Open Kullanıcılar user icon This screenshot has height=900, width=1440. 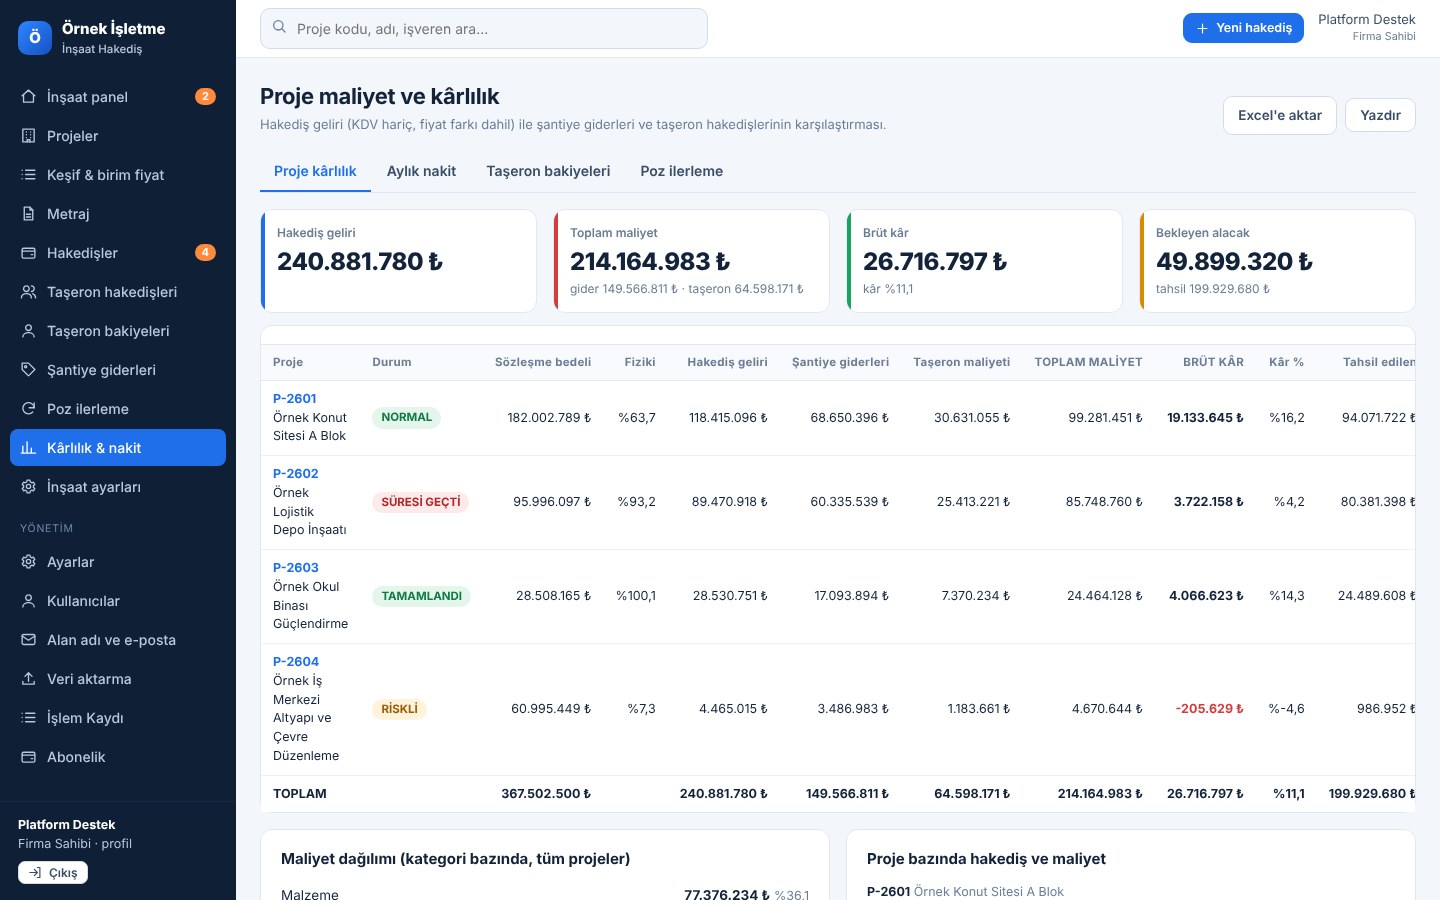pyautogui.click(x=28, y=601)
